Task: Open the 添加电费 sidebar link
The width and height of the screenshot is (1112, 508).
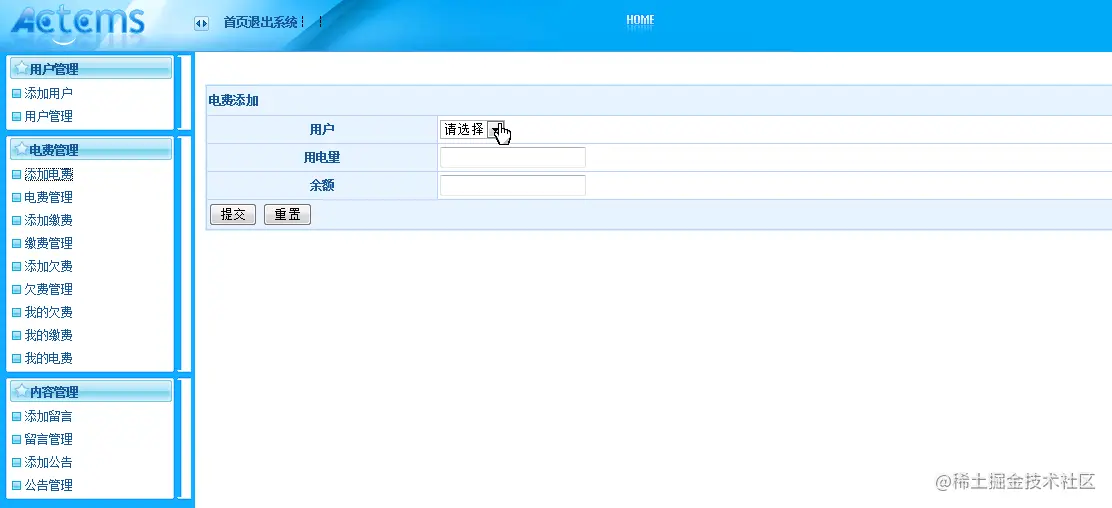Action: [x=48, y=174]
